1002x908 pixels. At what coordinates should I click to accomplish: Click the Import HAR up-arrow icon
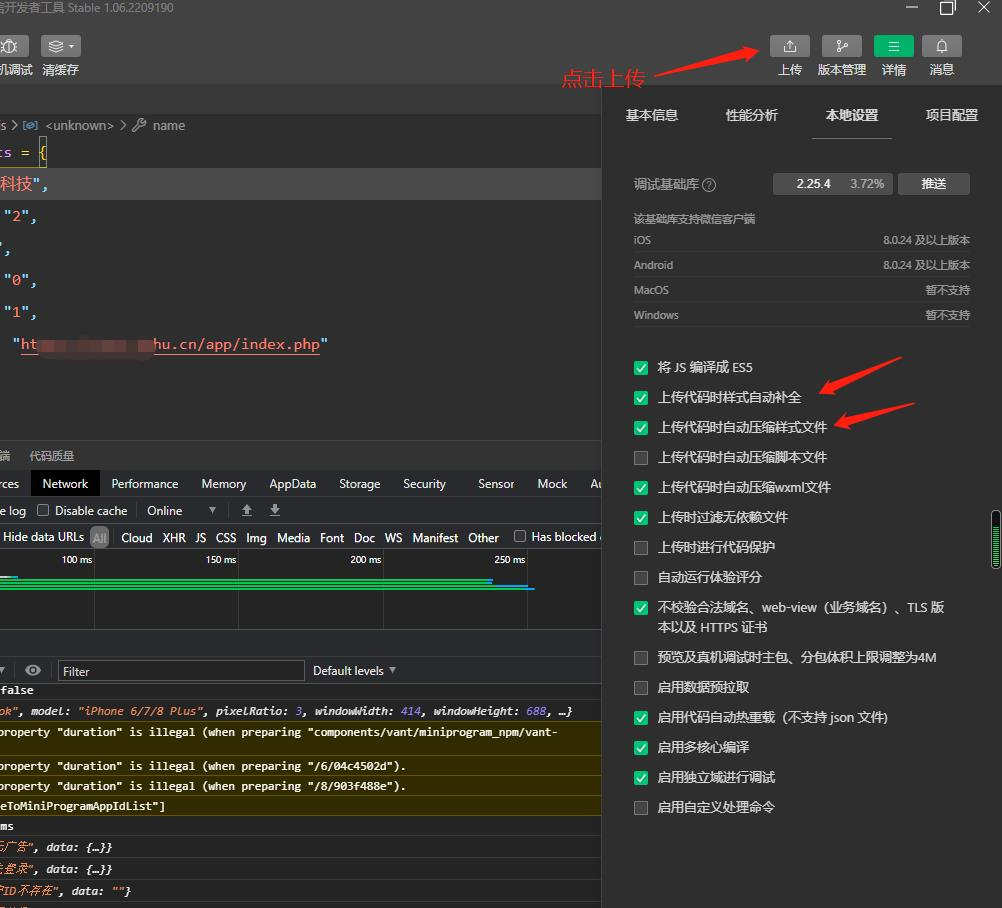(247, 510)
